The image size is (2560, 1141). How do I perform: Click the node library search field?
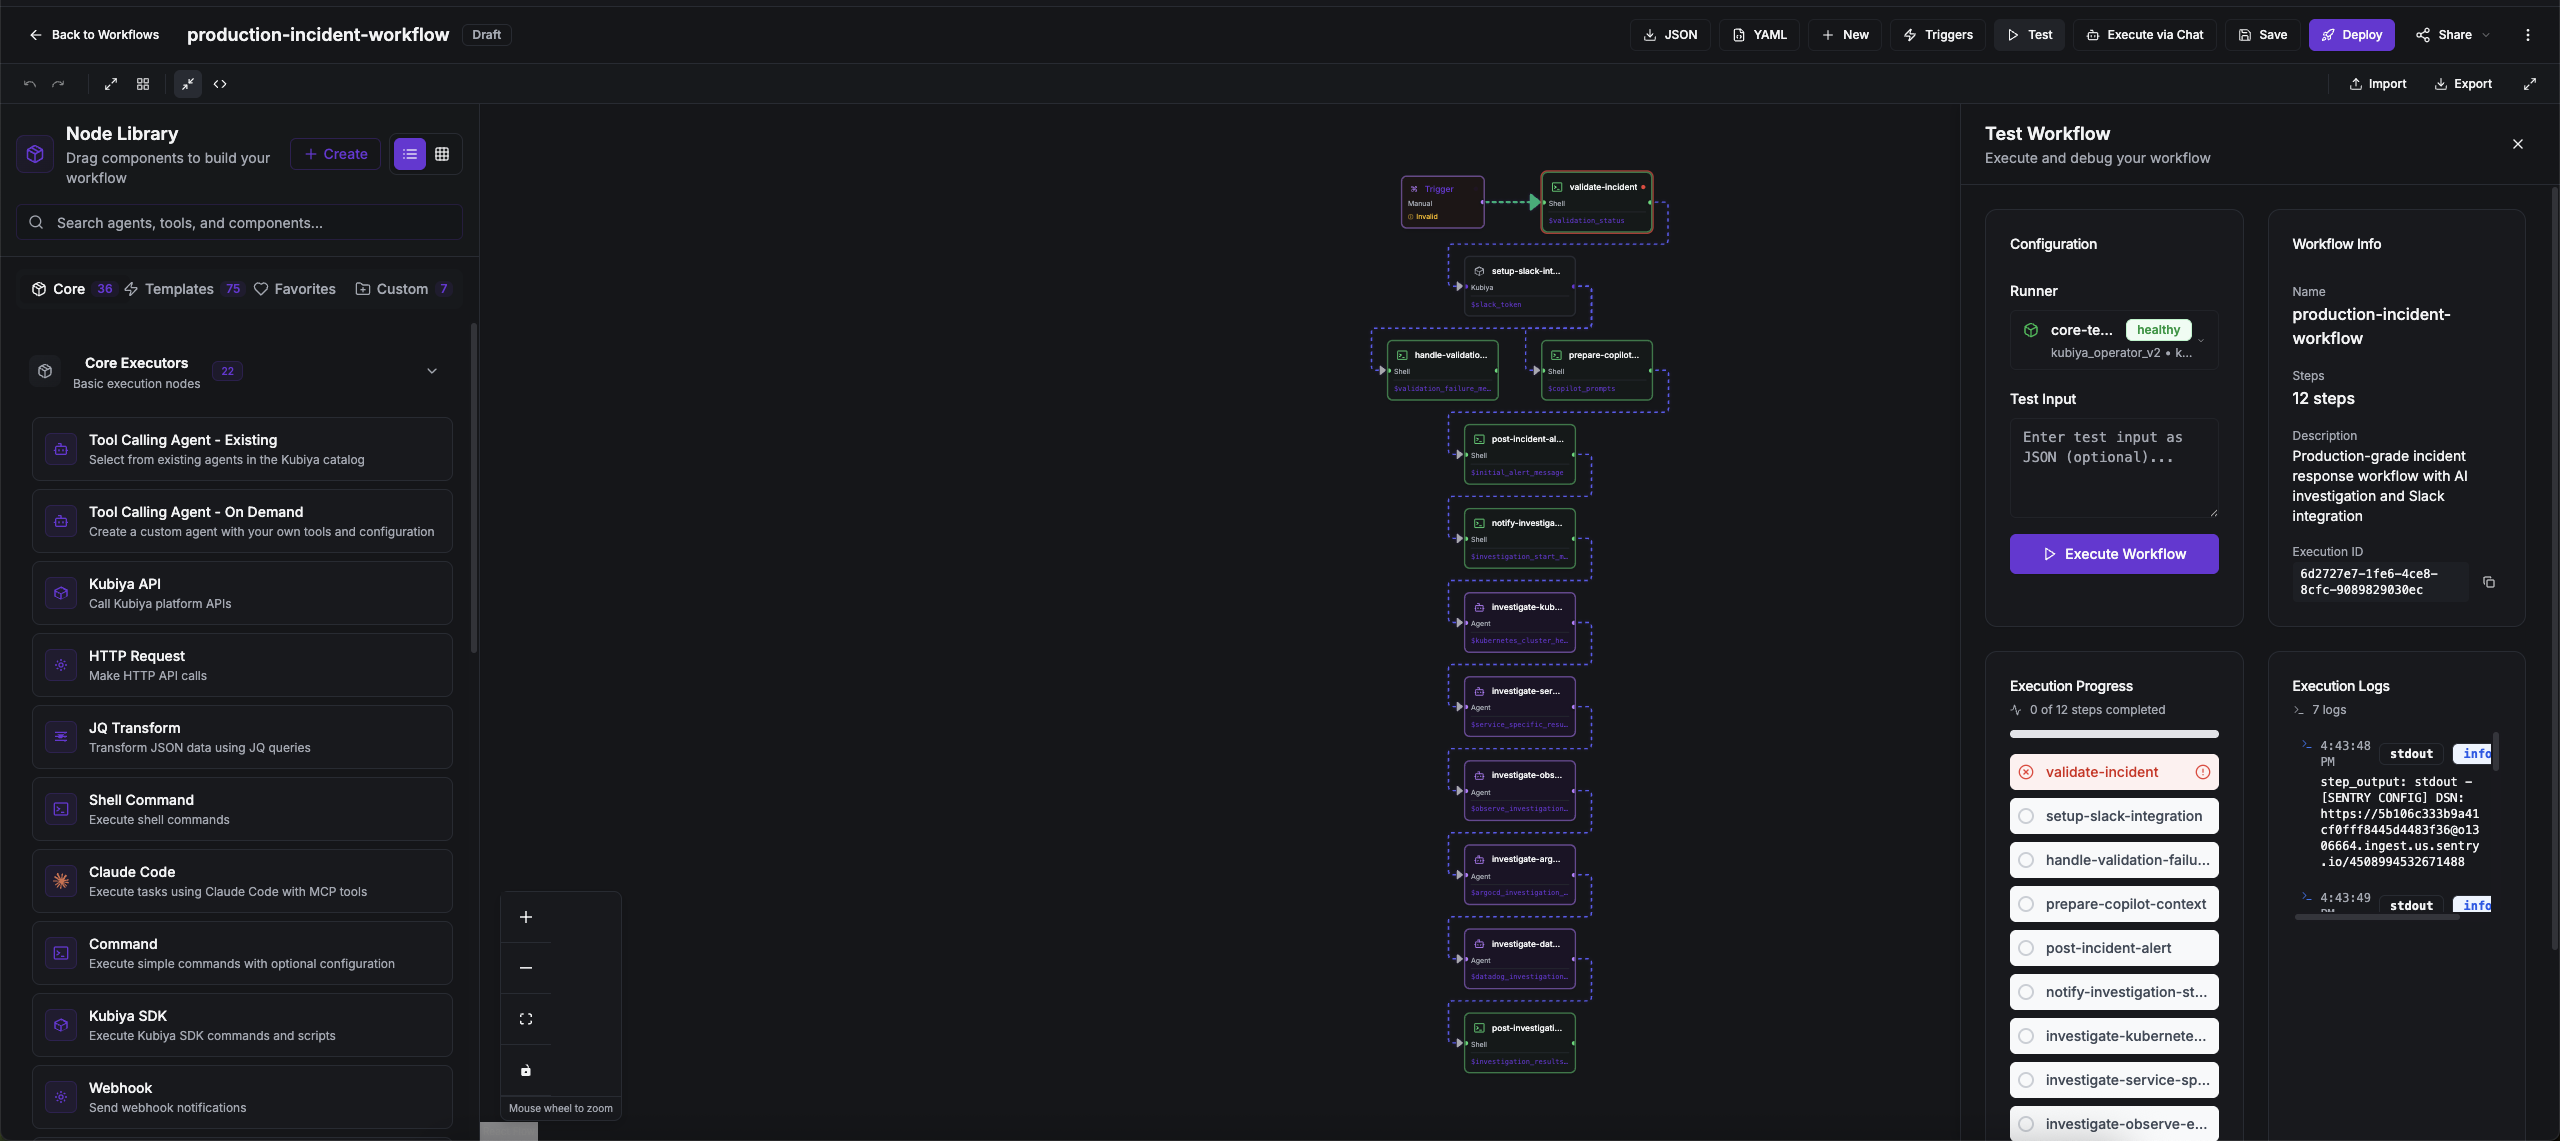pos(239,223)
